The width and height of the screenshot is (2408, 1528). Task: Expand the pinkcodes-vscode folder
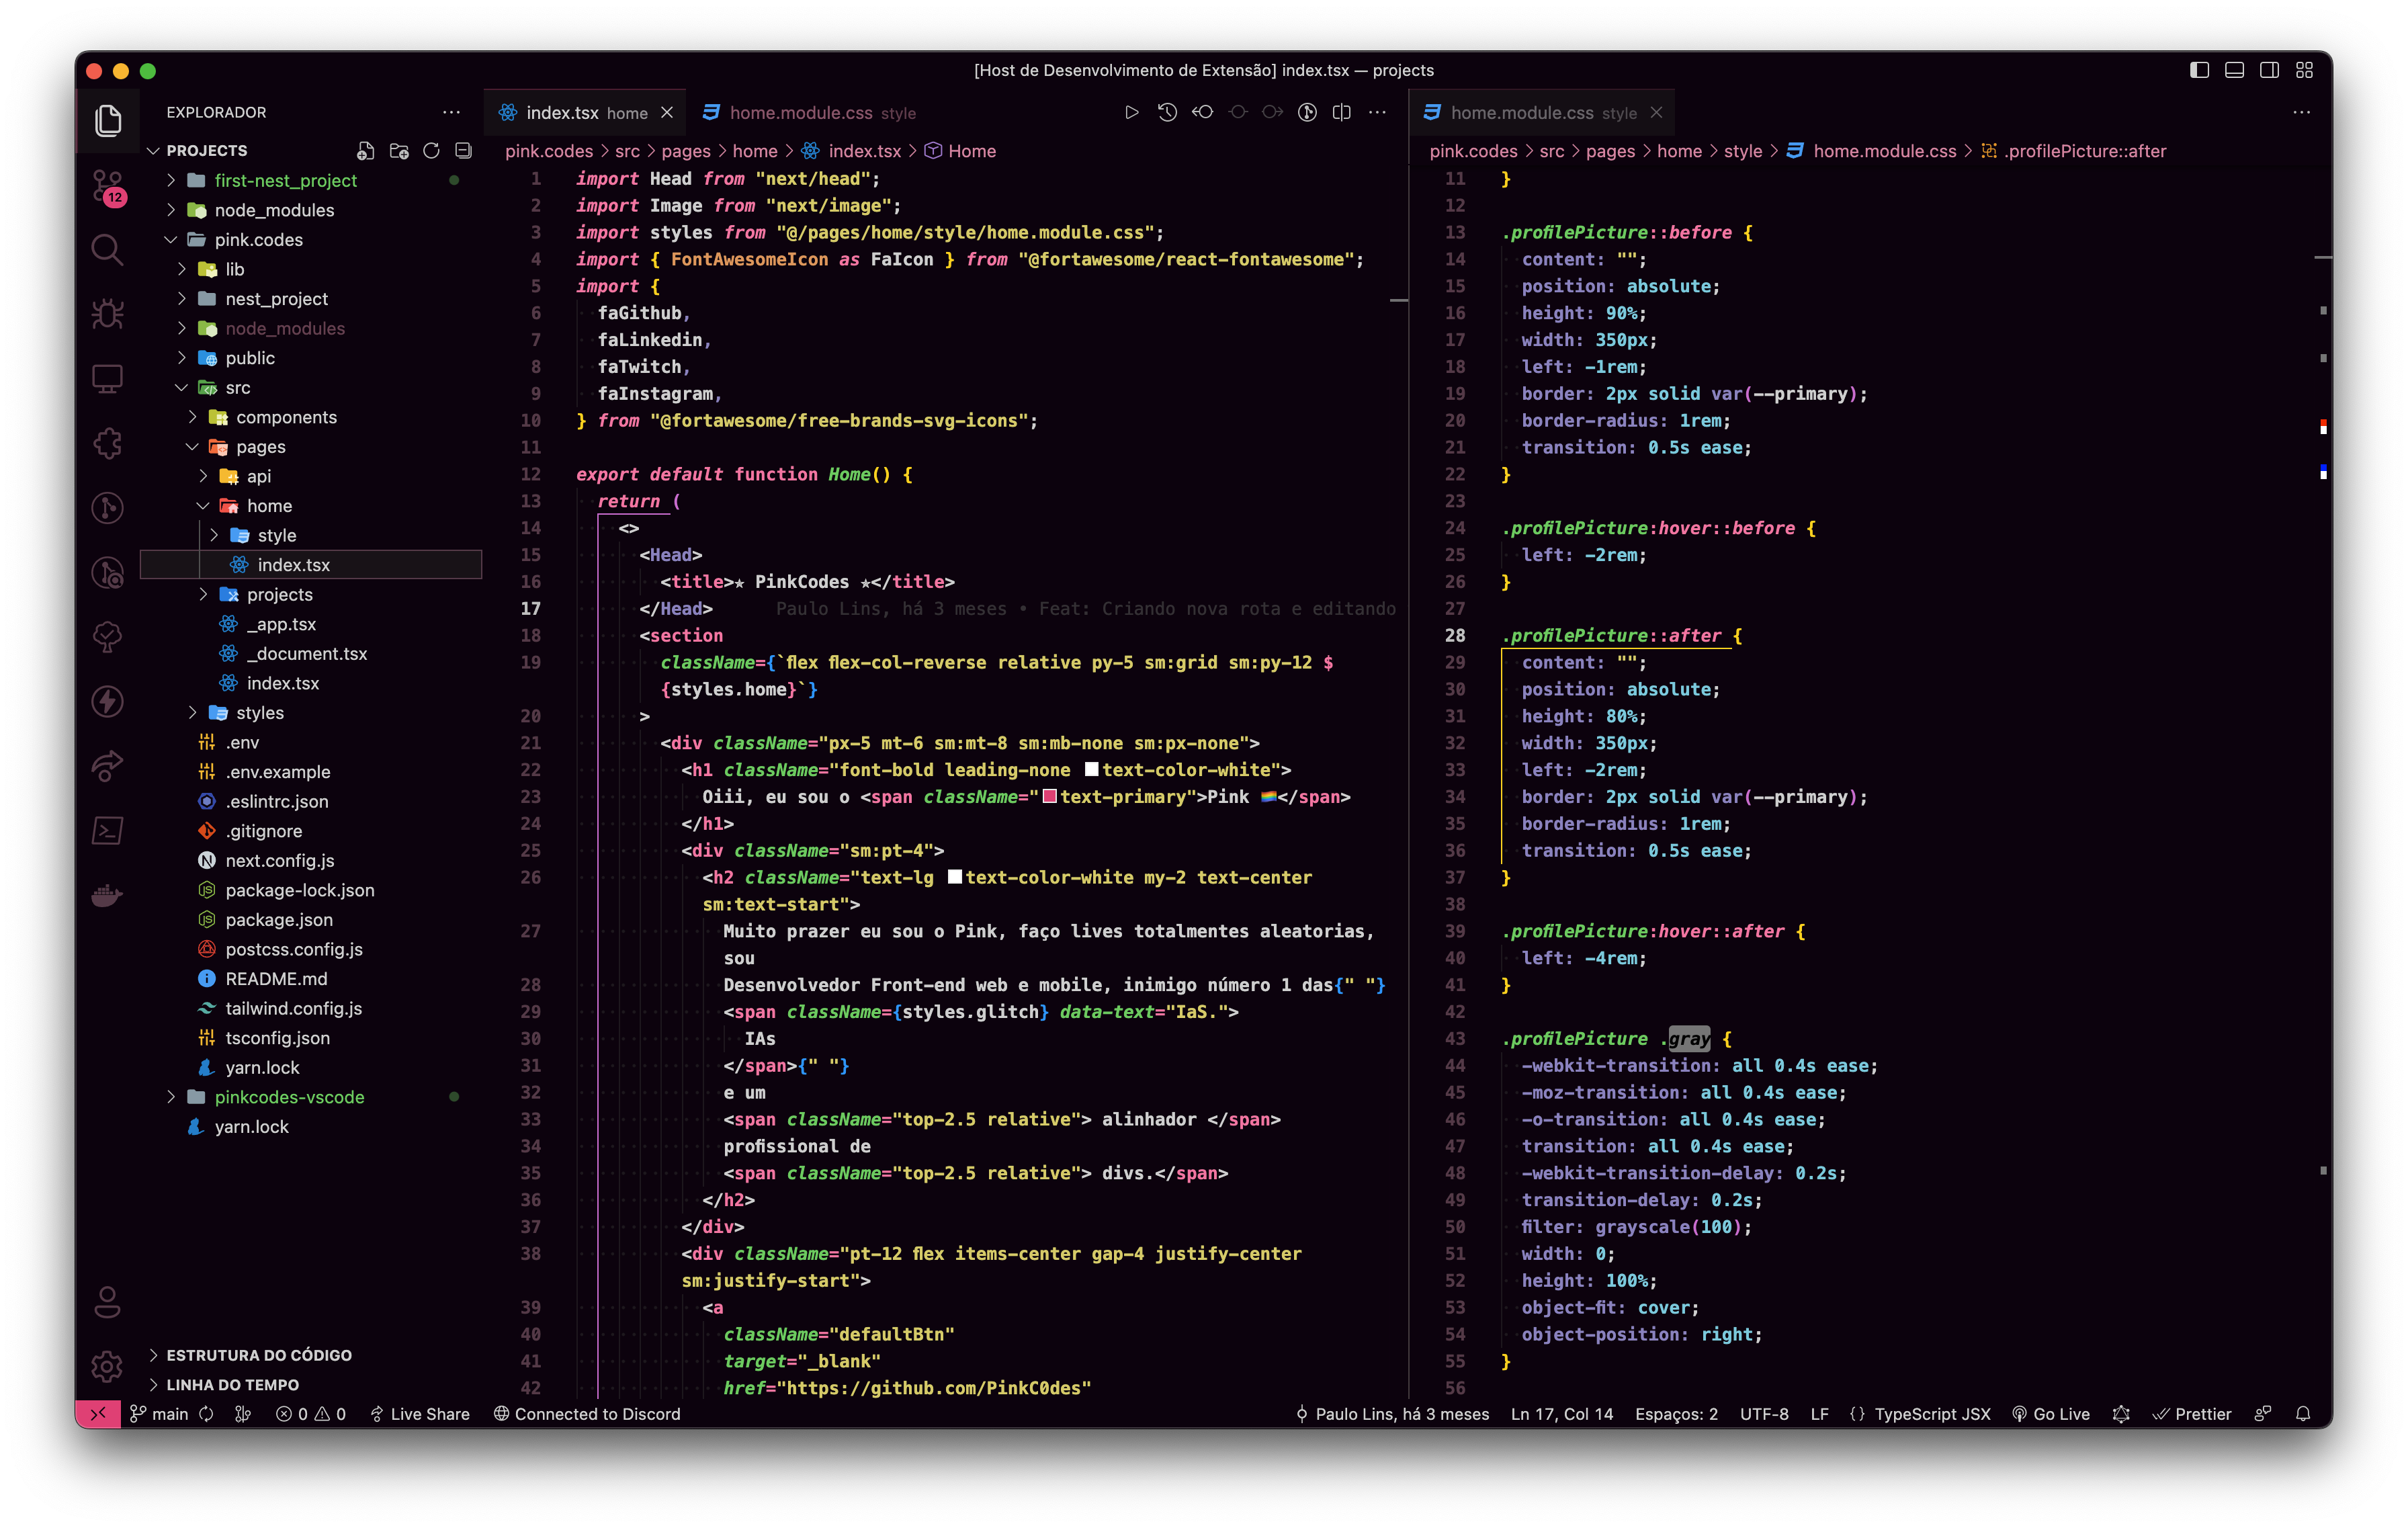[289, 1097]
